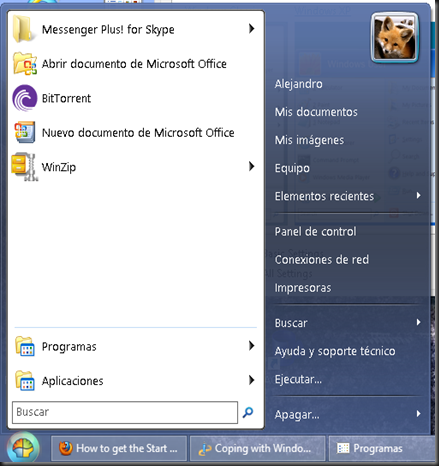This screenshot has width=439, height=466.
Task: Open Panel de control
Action: click(315, 231)
